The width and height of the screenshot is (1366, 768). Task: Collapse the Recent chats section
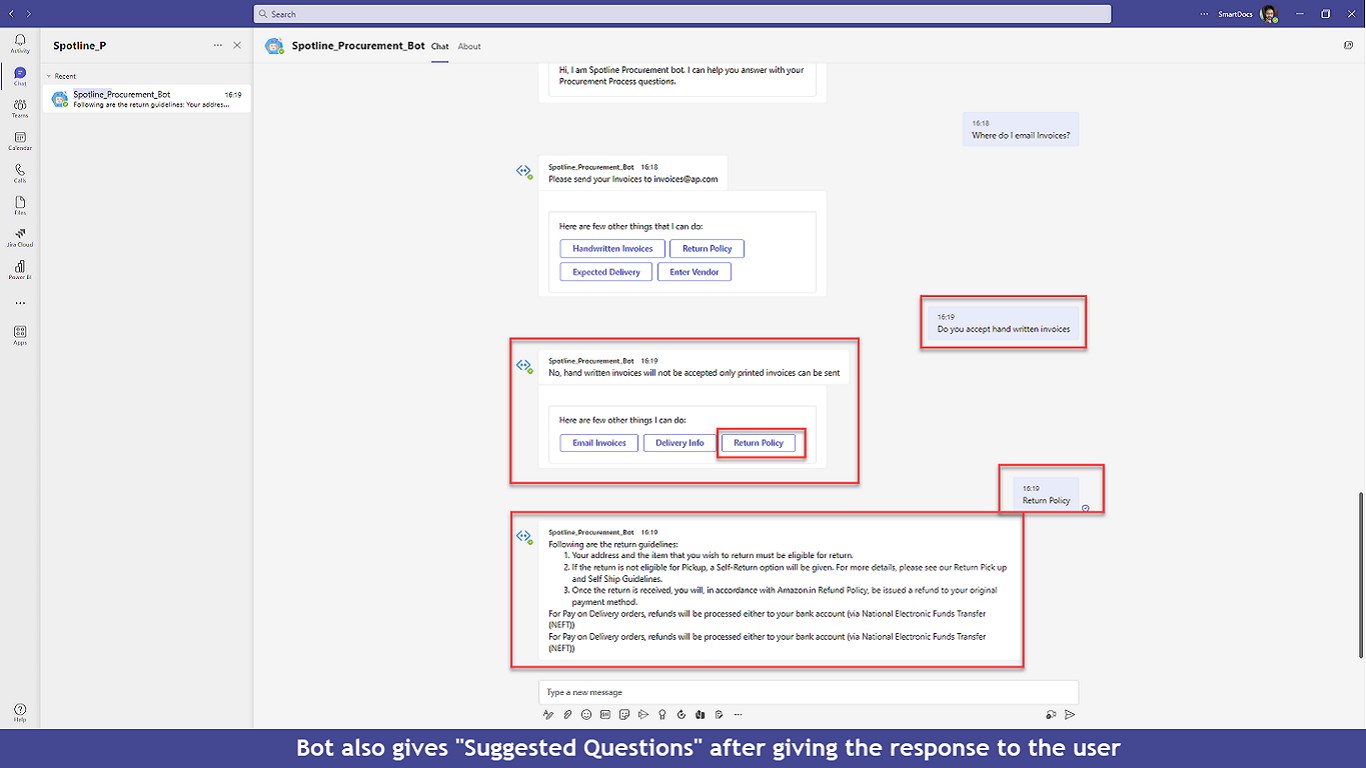48,76
